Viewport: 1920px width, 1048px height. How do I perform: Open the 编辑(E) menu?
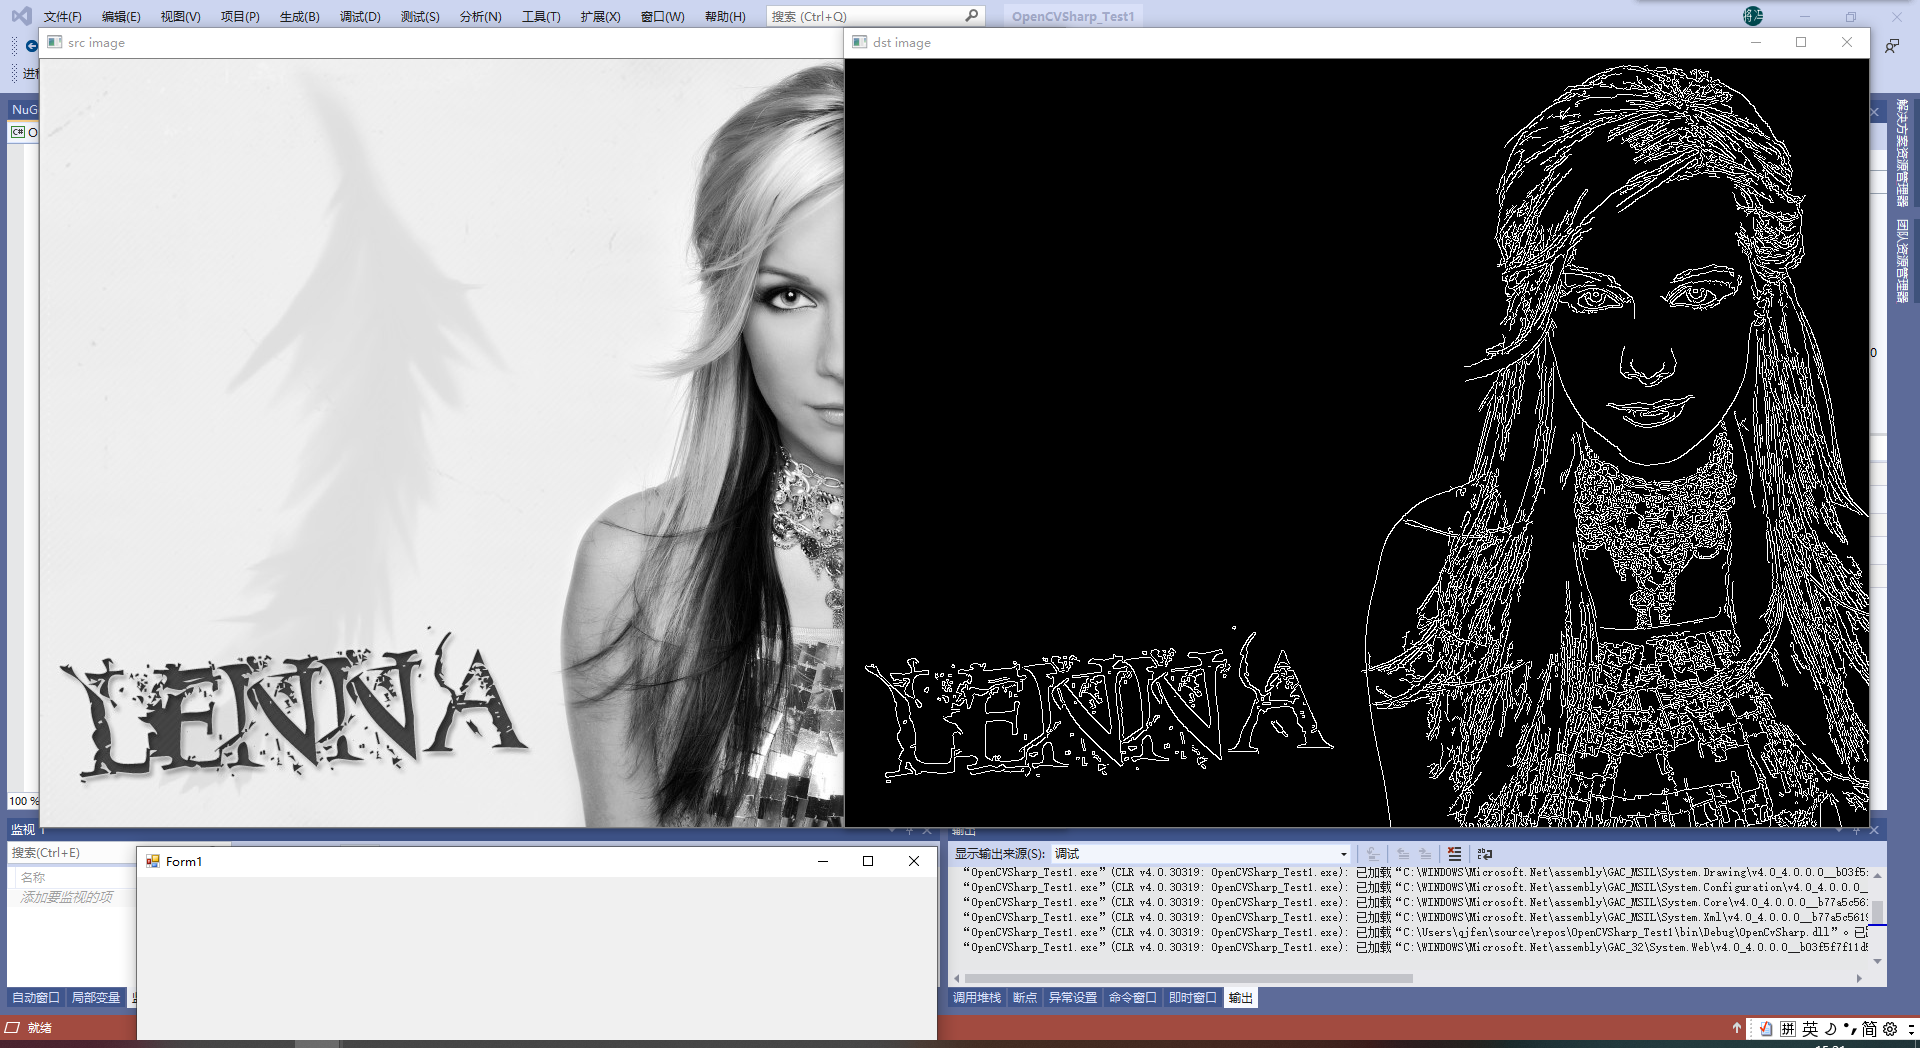(121, 17)
